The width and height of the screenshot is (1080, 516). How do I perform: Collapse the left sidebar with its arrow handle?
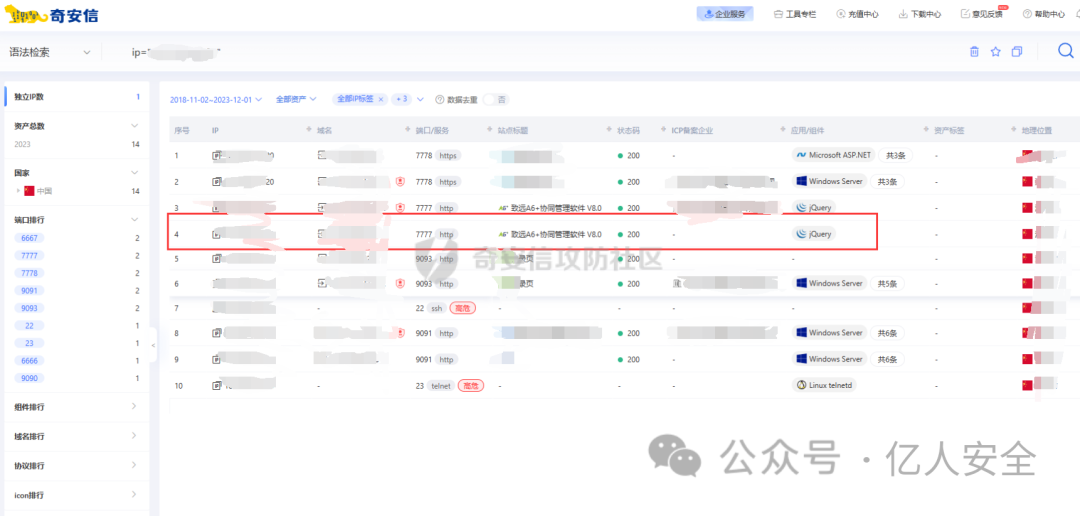tap(153, 344)
